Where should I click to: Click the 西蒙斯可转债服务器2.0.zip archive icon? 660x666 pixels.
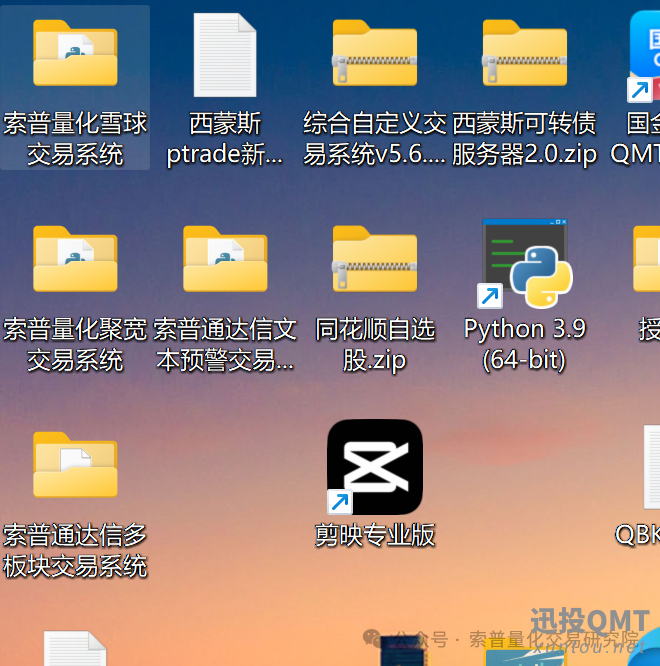point(525,53)
